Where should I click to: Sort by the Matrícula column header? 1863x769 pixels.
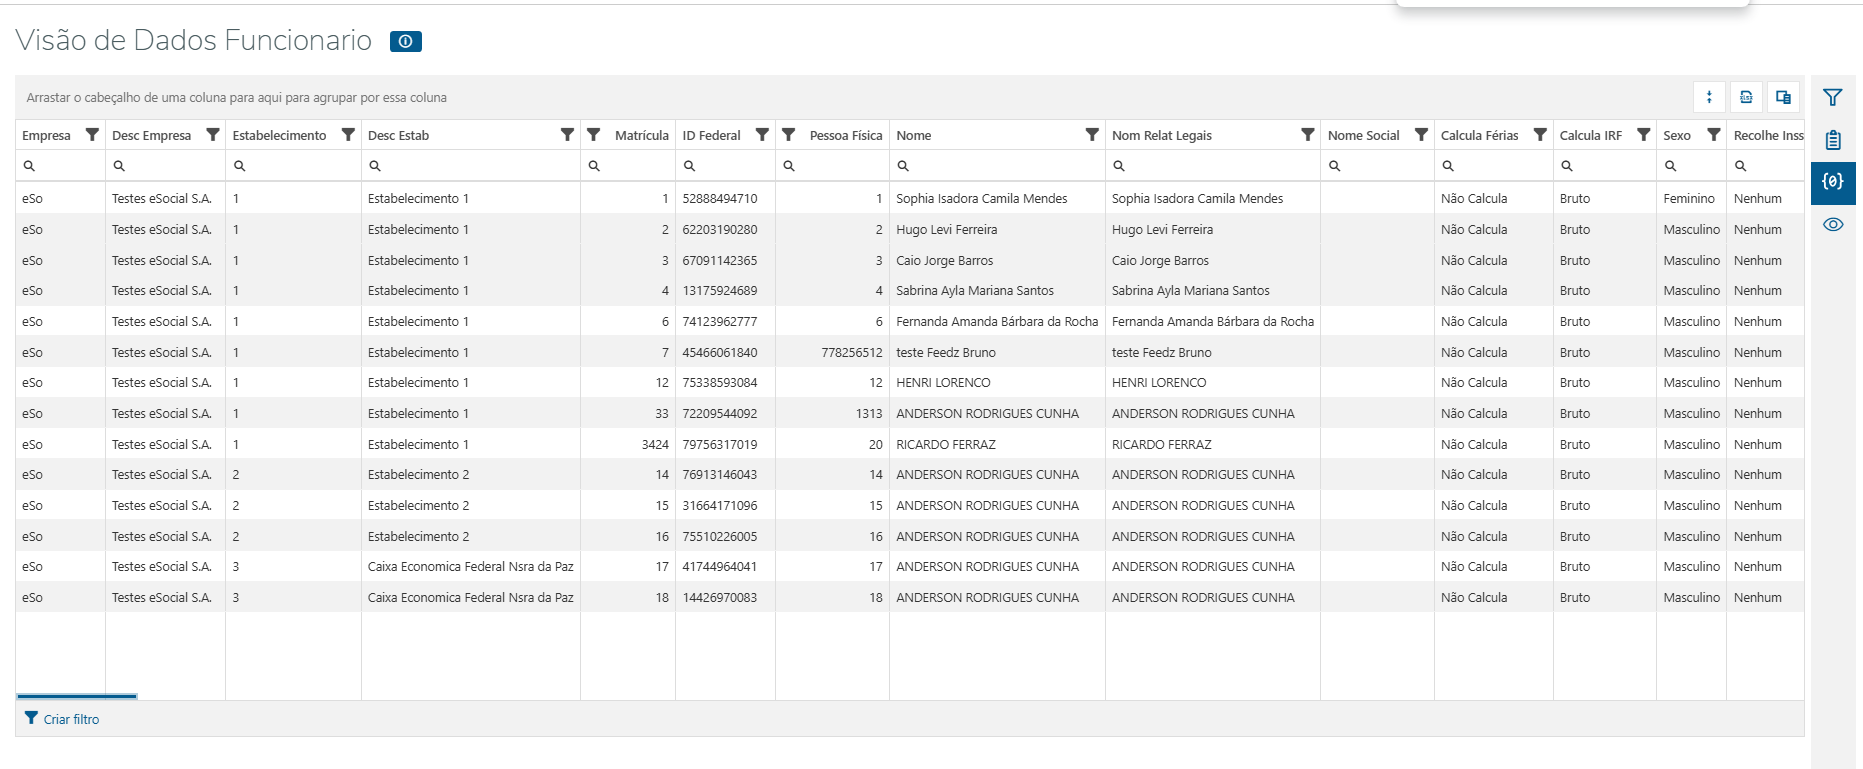pyautogui.click(x=641, y=136)
